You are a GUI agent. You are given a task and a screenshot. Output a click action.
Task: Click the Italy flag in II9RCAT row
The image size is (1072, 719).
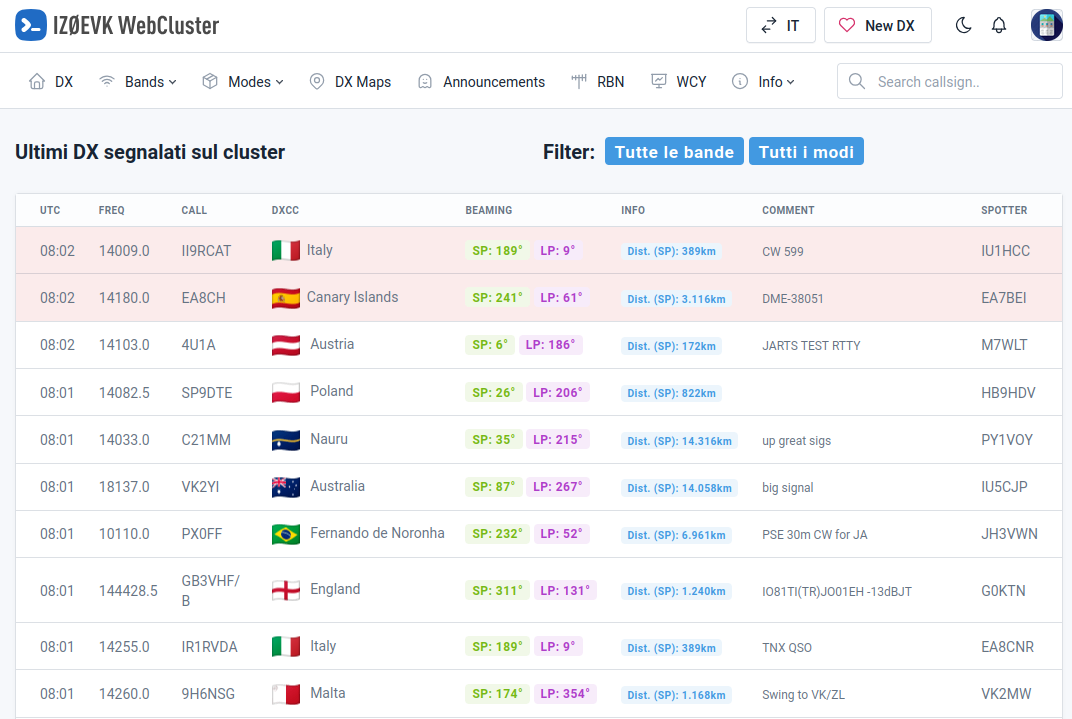[x=286, y=251]
